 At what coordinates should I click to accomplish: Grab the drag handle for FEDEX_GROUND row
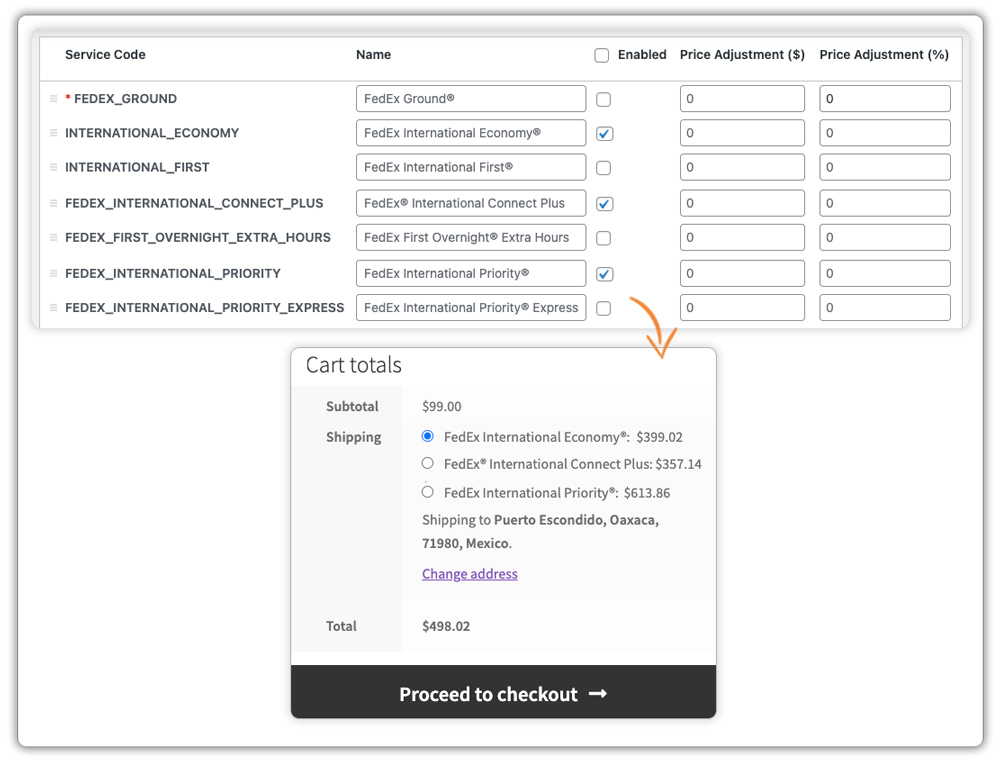point(54,99)
